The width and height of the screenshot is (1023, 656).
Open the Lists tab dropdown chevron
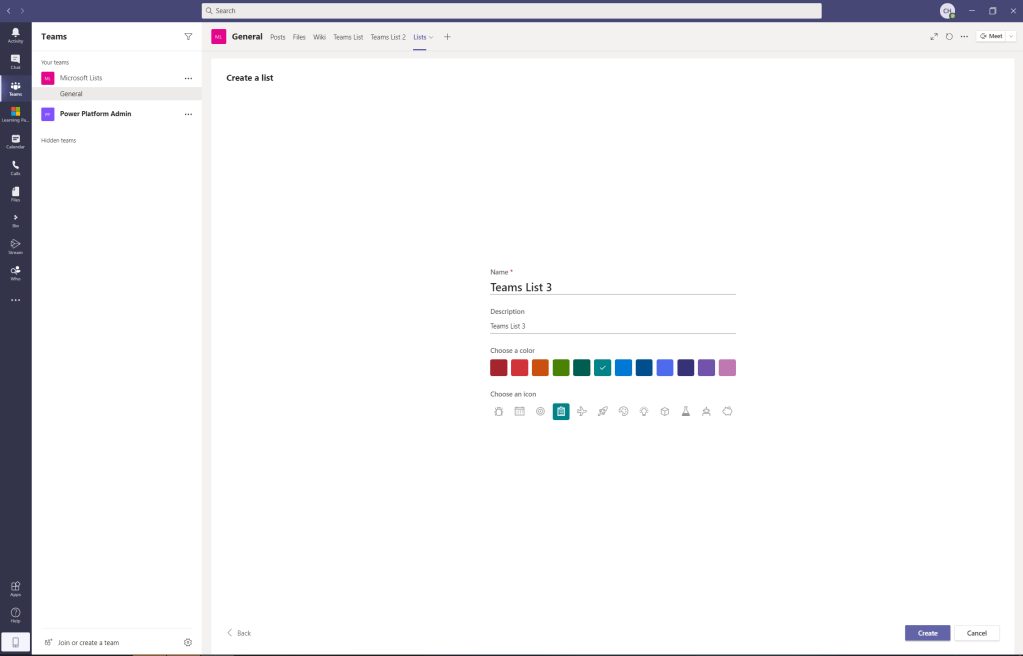(431, 37)
